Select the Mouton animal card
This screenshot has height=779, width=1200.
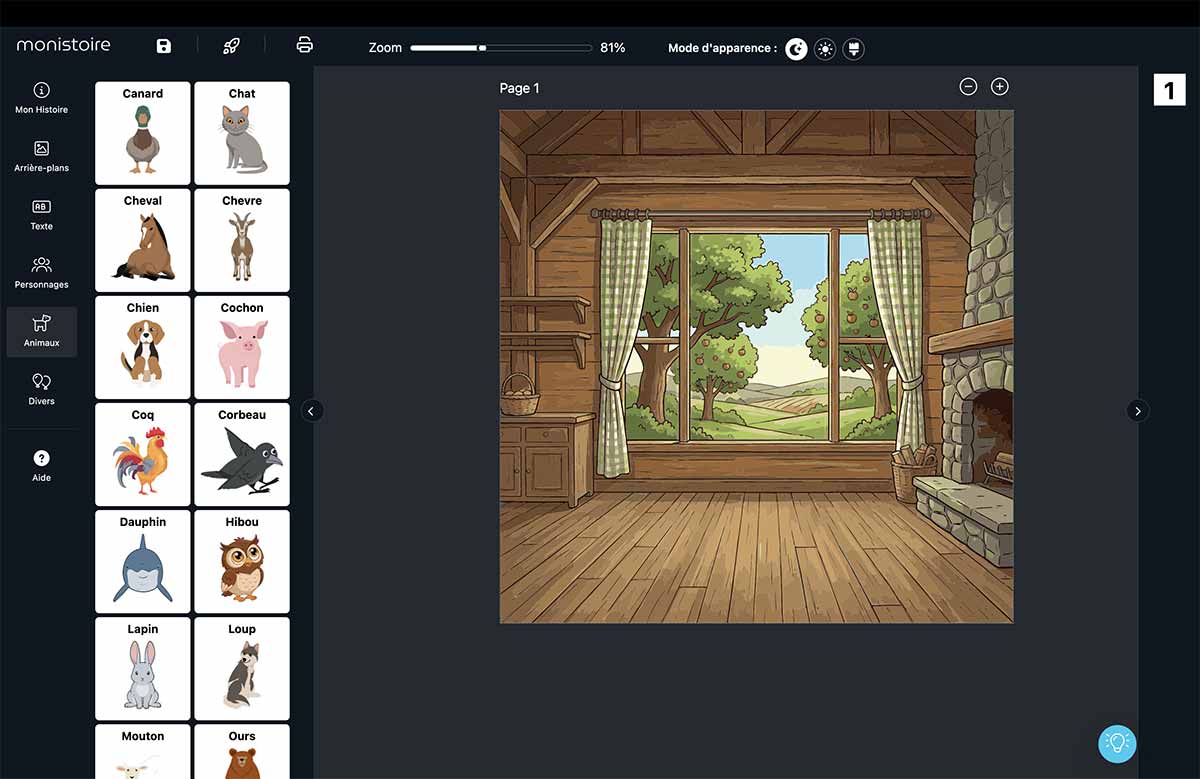coord(143,751)
